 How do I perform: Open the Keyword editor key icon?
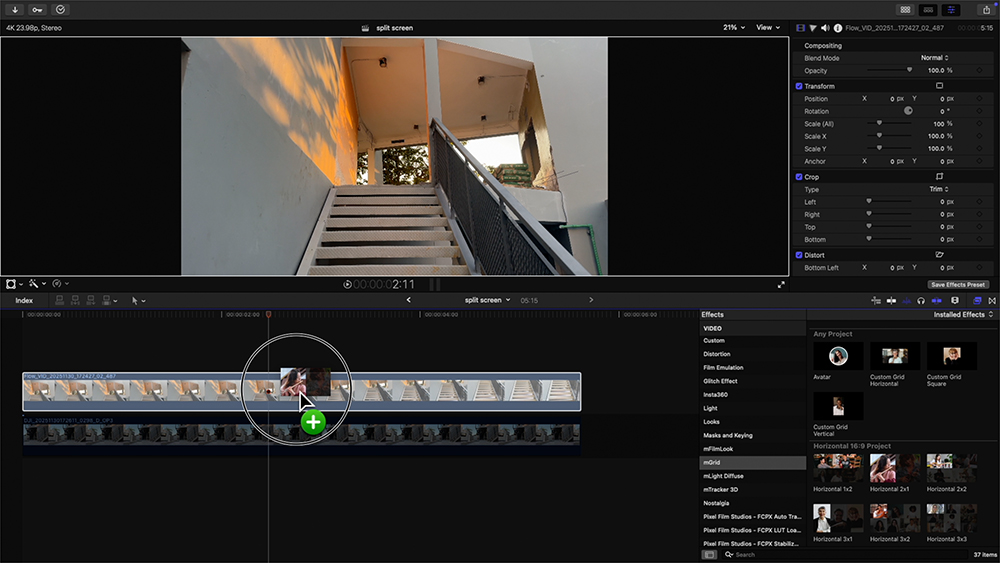[x=37, y=9]
